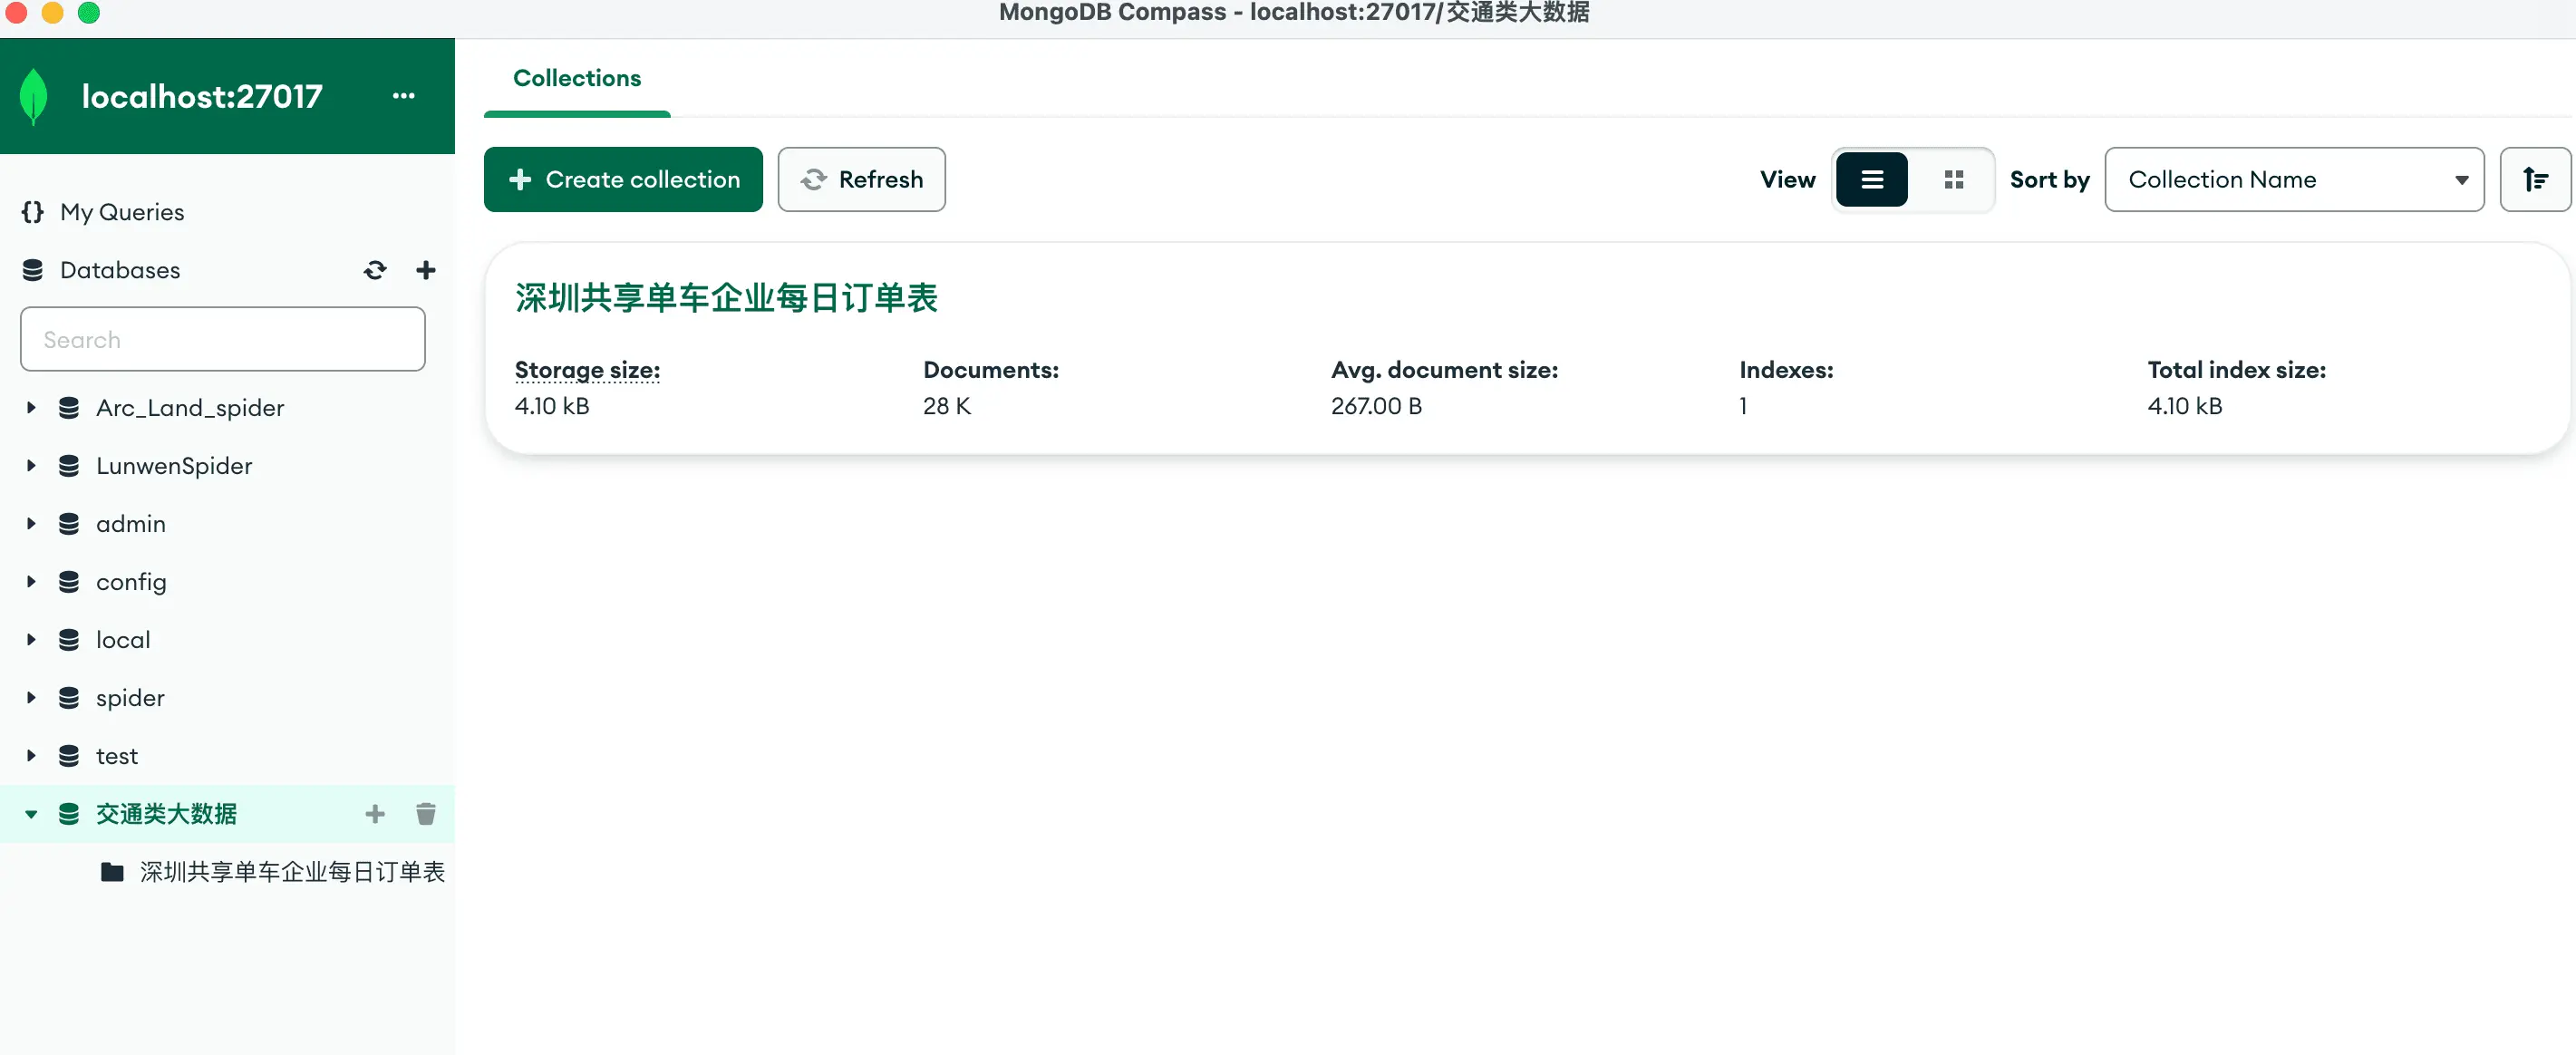Collapse the 交通类大数据 database

[31, 812]
